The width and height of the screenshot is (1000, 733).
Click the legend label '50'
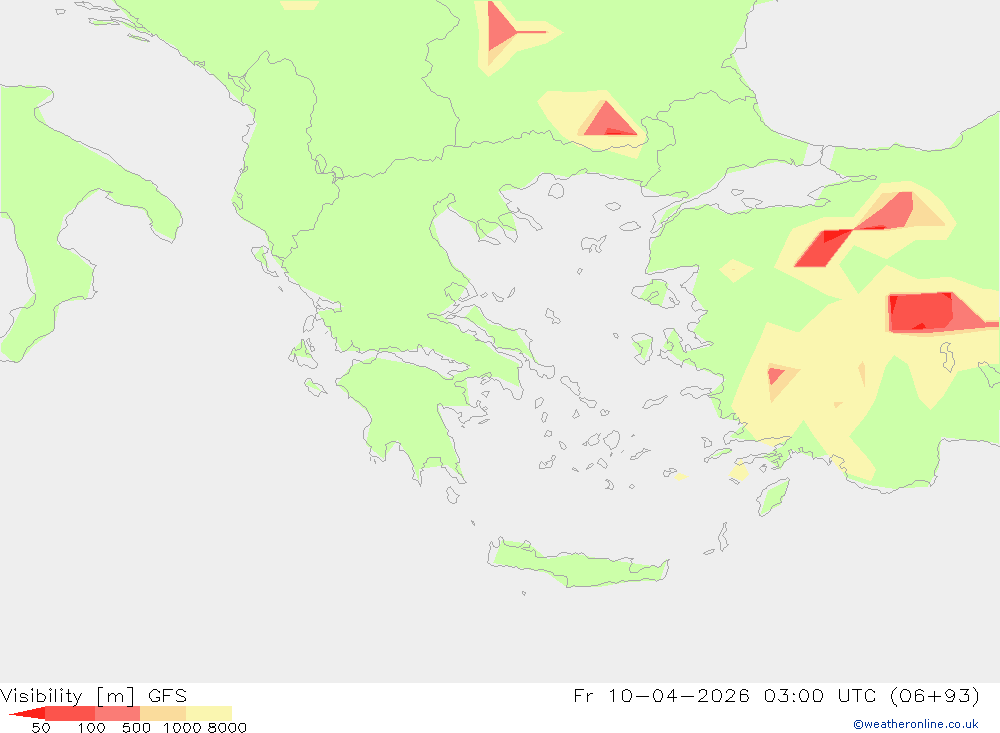pyautogui.click(x=41, y=727)
